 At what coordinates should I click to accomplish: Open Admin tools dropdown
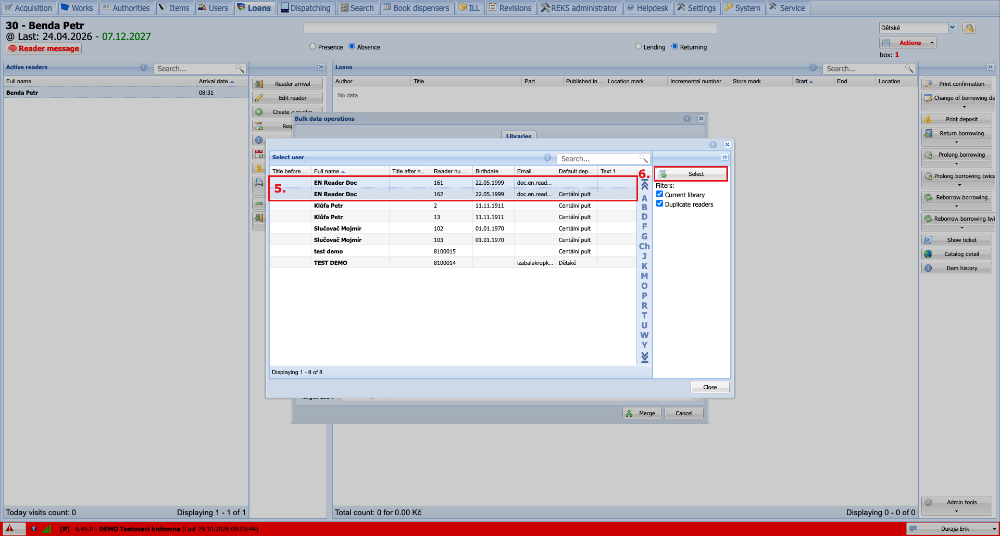point(957,504)
